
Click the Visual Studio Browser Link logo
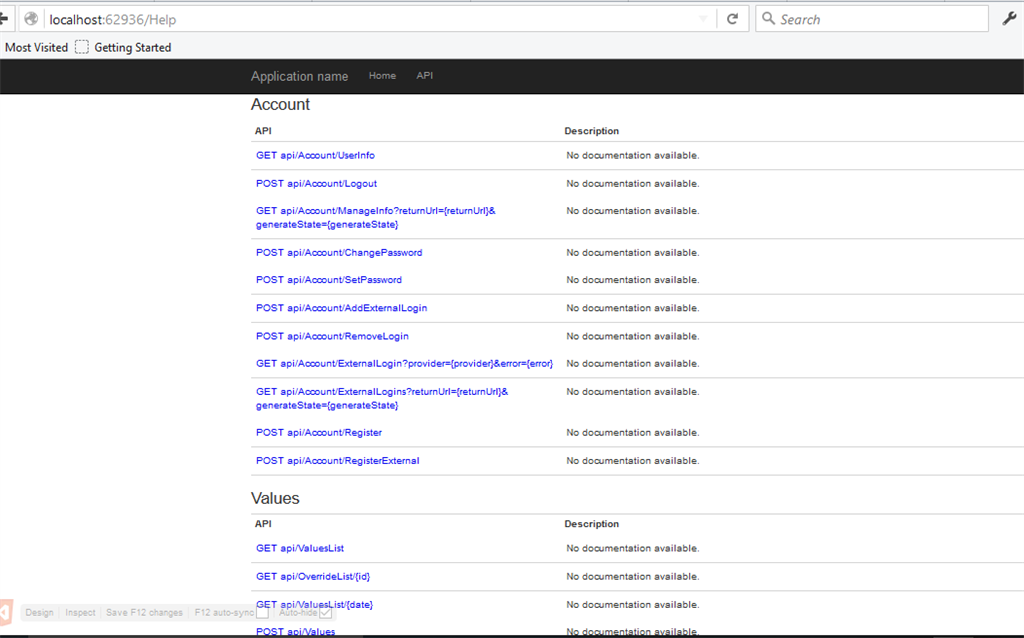pyautogui.click(x=6, y=612)
